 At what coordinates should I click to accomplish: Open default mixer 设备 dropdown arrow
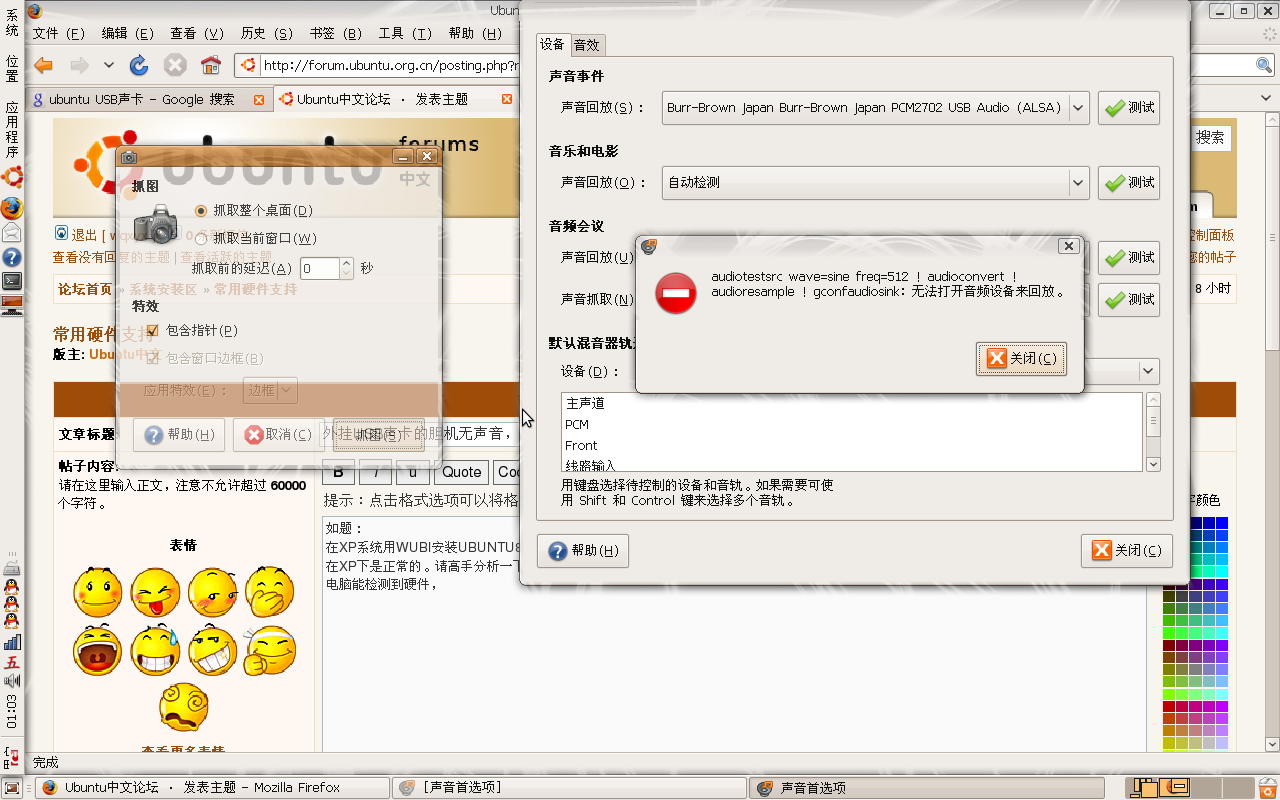pyautogui.click(x=1148, y=371)
